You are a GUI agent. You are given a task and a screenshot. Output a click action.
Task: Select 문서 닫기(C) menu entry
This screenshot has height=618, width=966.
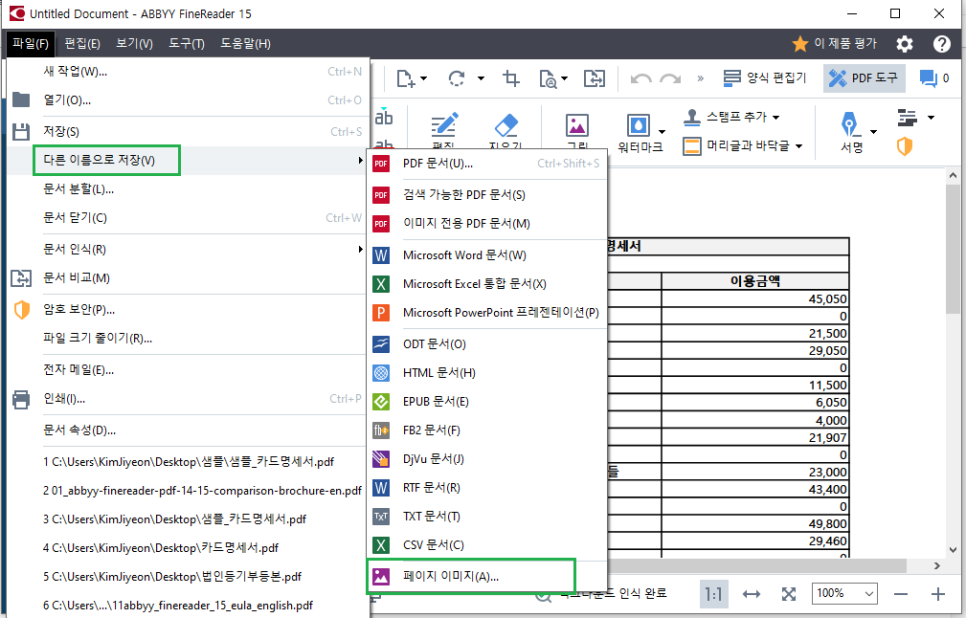(x=188, y=218)
